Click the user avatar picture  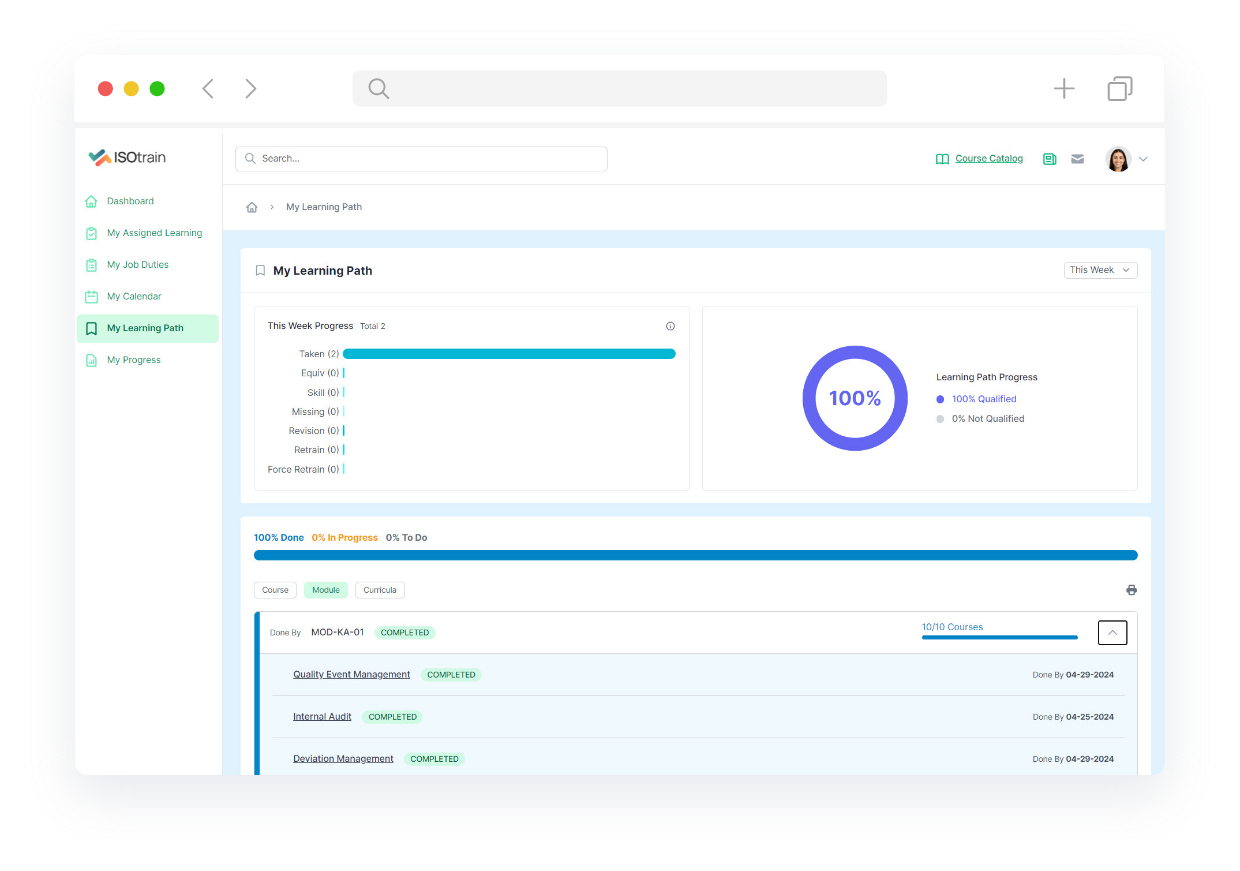click(1118, 159)
